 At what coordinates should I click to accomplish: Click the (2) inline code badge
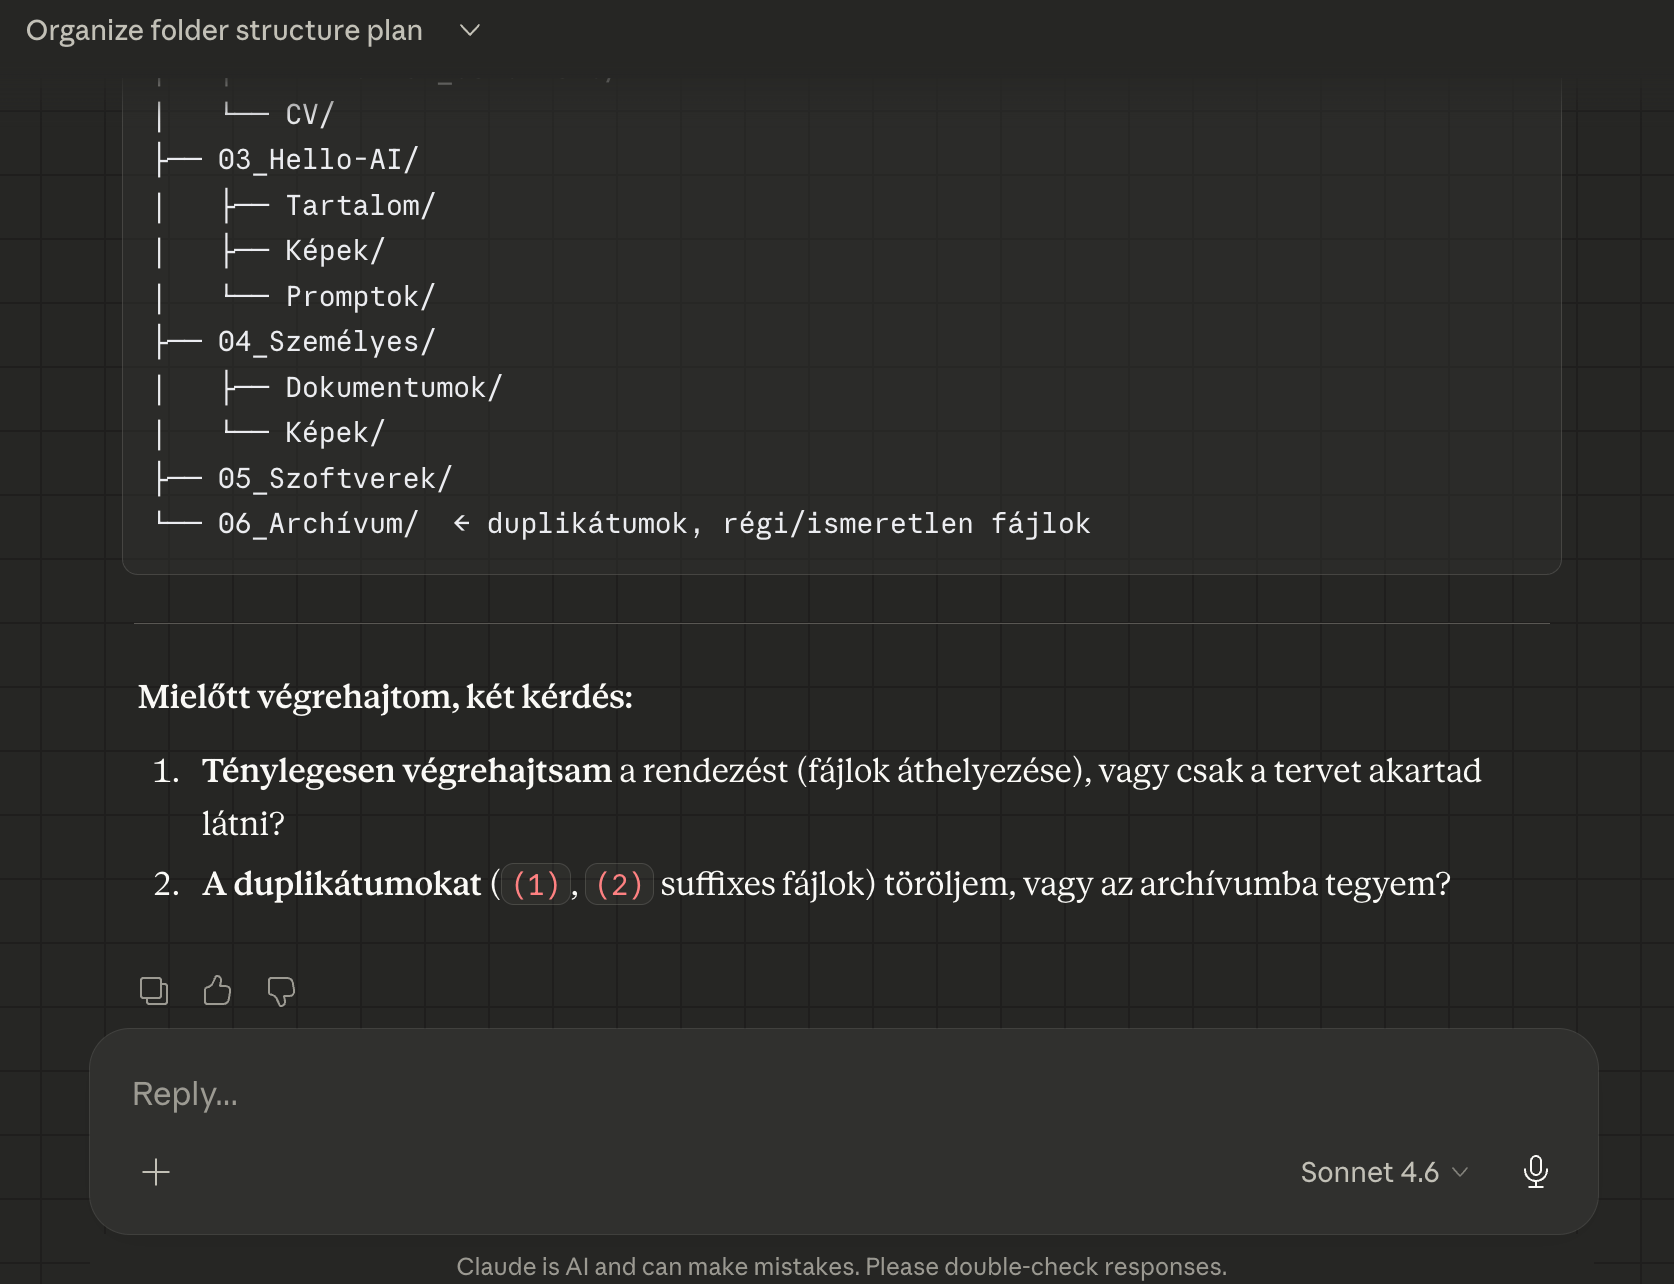[x=619, y=885]
